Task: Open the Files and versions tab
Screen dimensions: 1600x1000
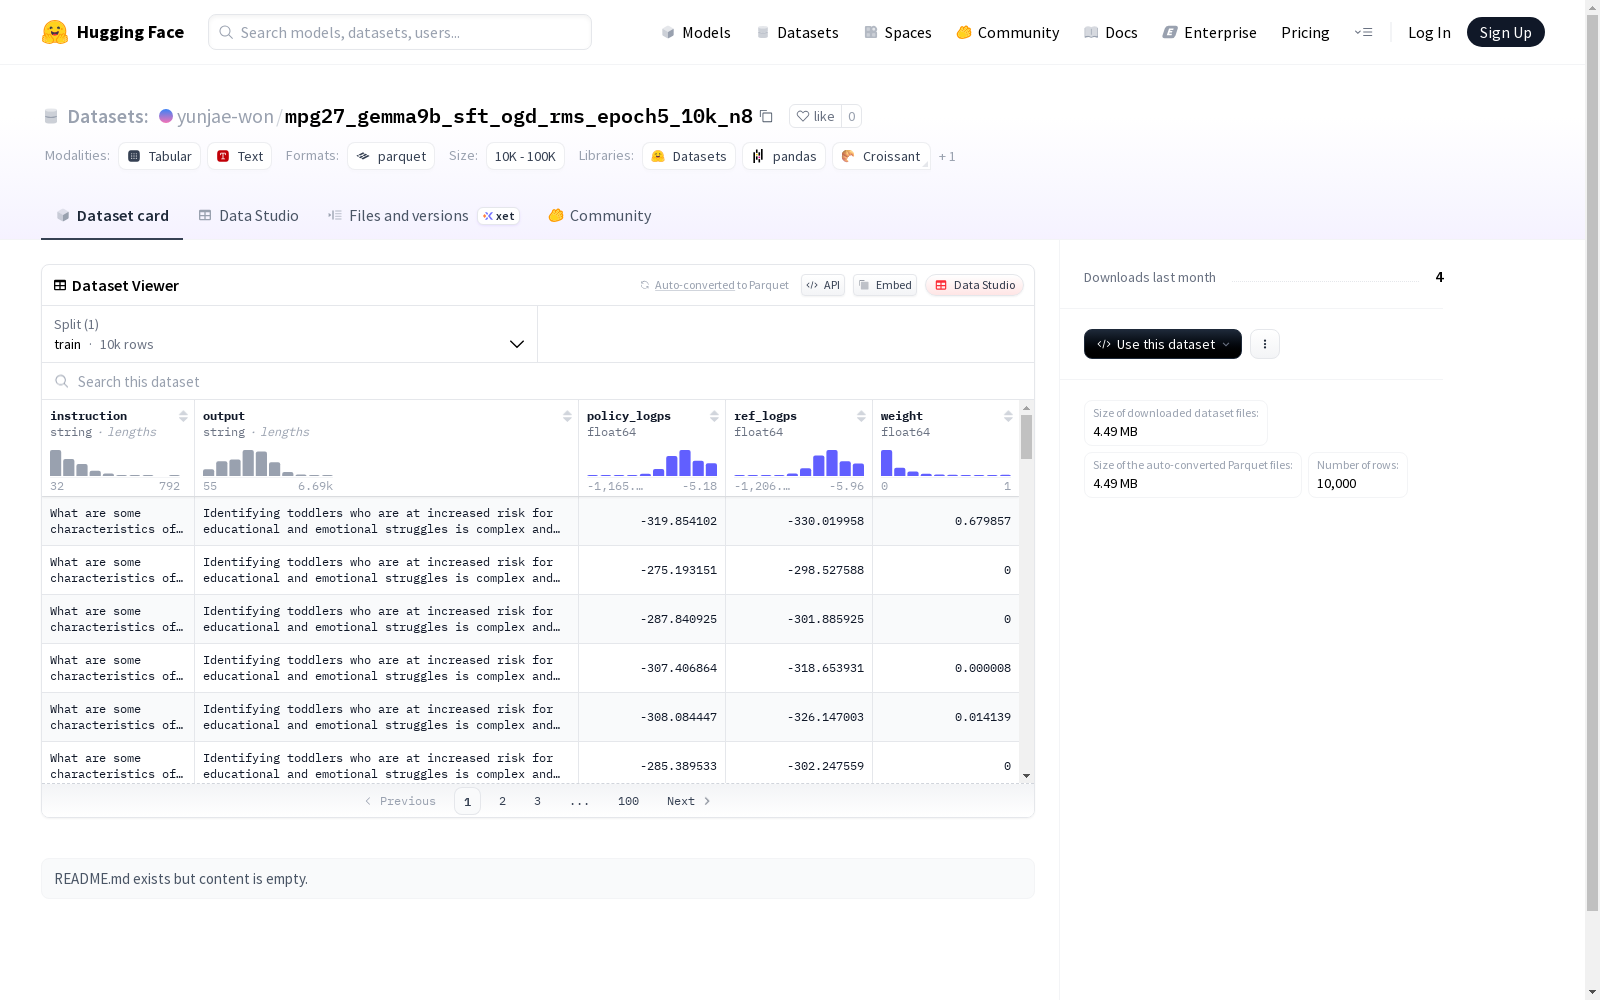Action: (x=424, y=216)
